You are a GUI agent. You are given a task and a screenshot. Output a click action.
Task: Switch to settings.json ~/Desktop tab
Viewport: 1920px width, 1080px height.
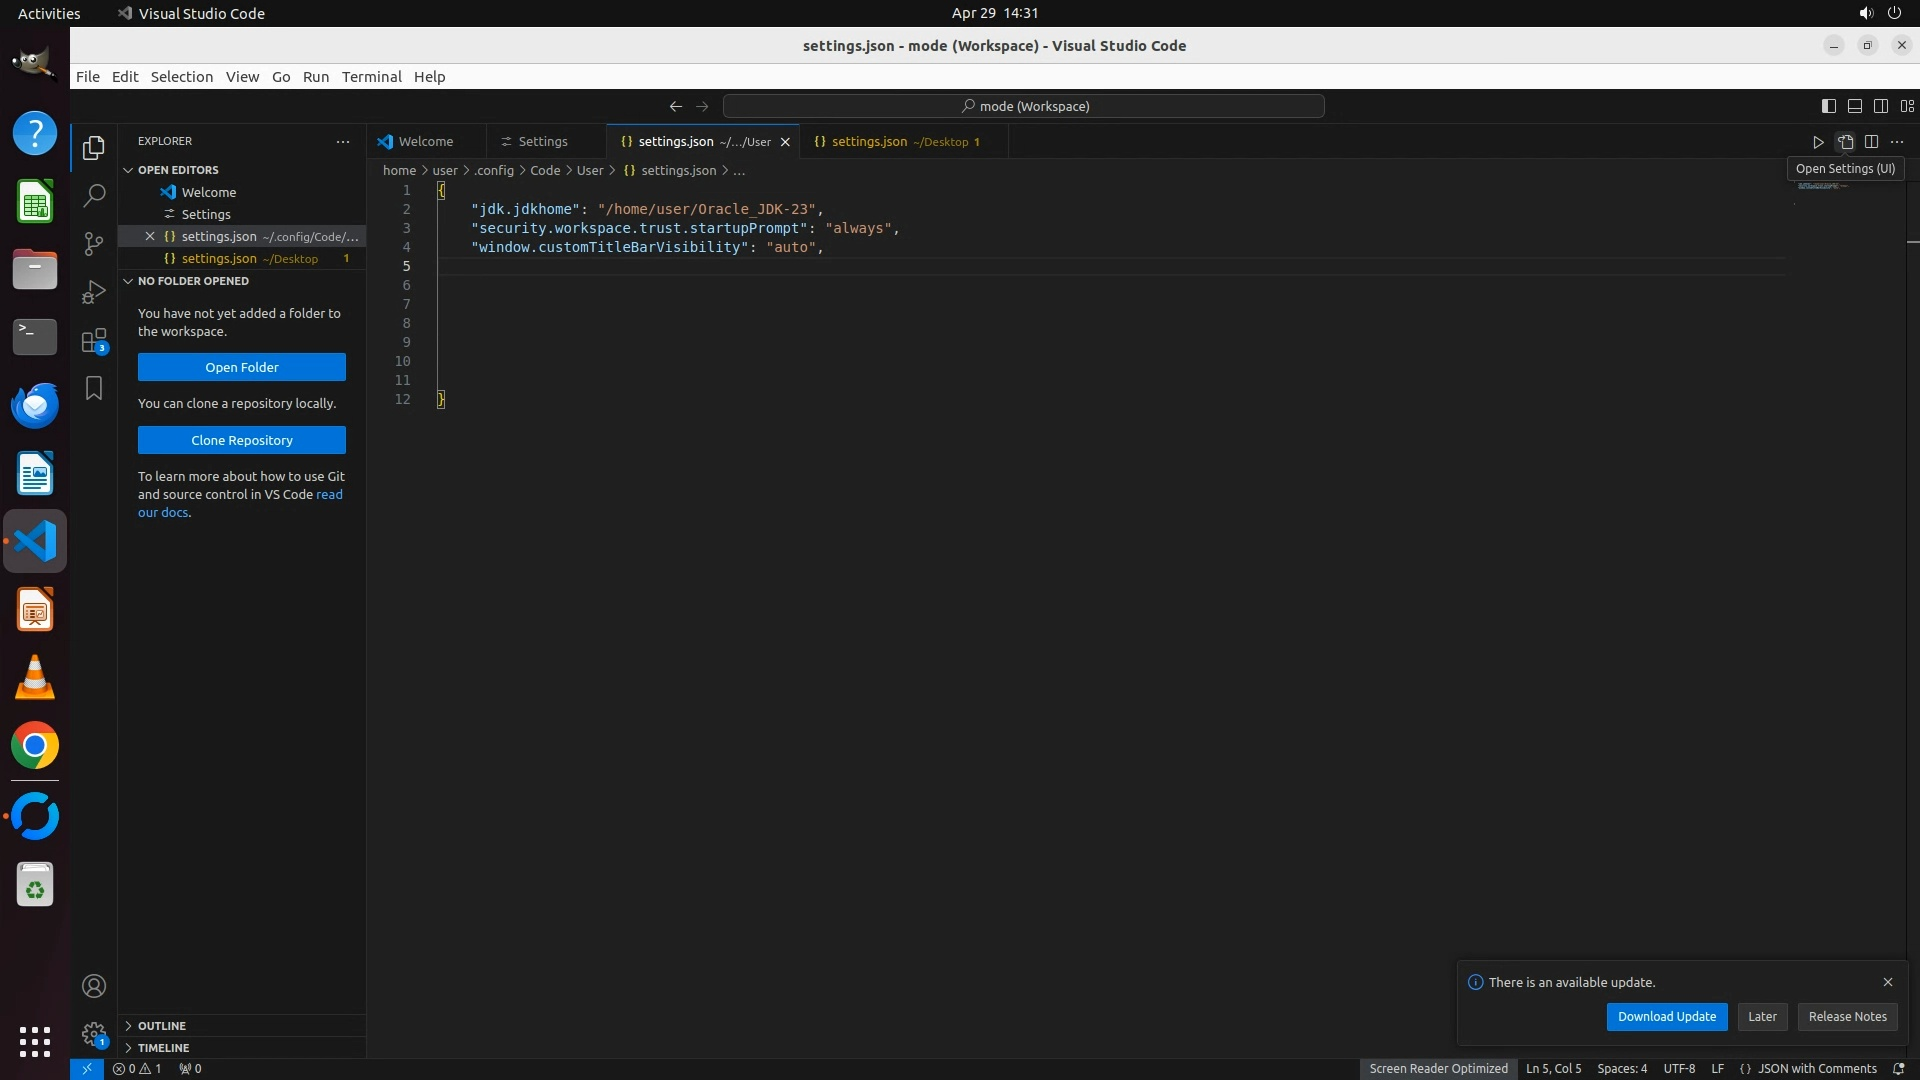tap(898, 142)
